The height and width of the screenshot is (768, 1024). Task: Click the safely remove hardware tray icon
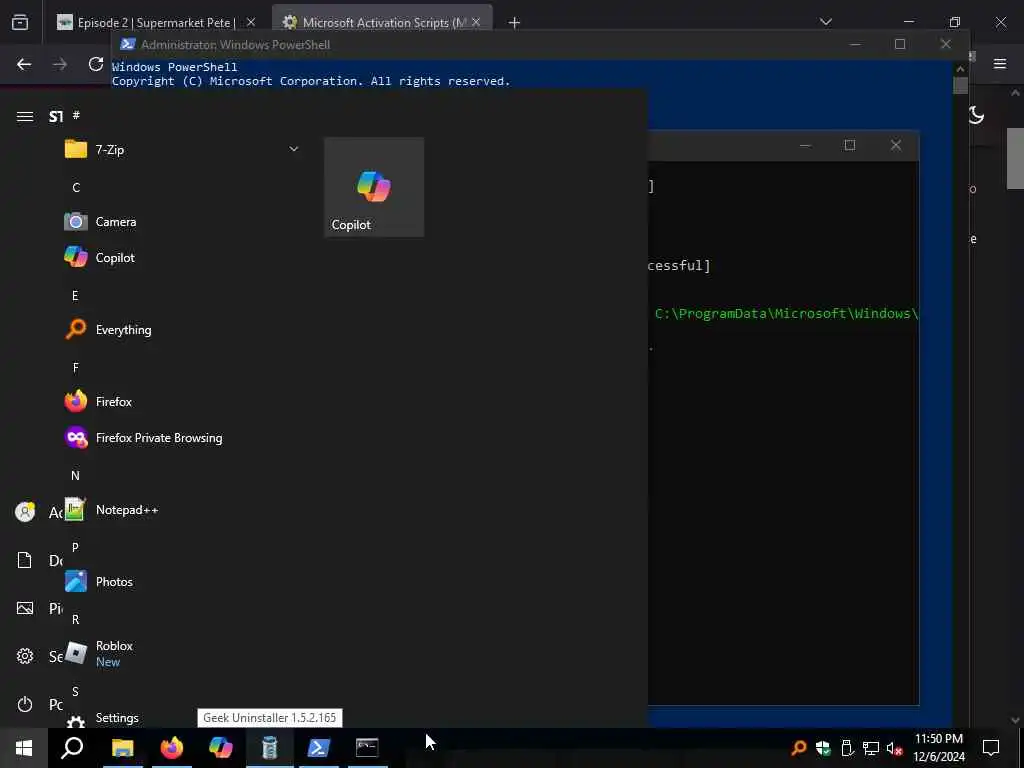847,748
